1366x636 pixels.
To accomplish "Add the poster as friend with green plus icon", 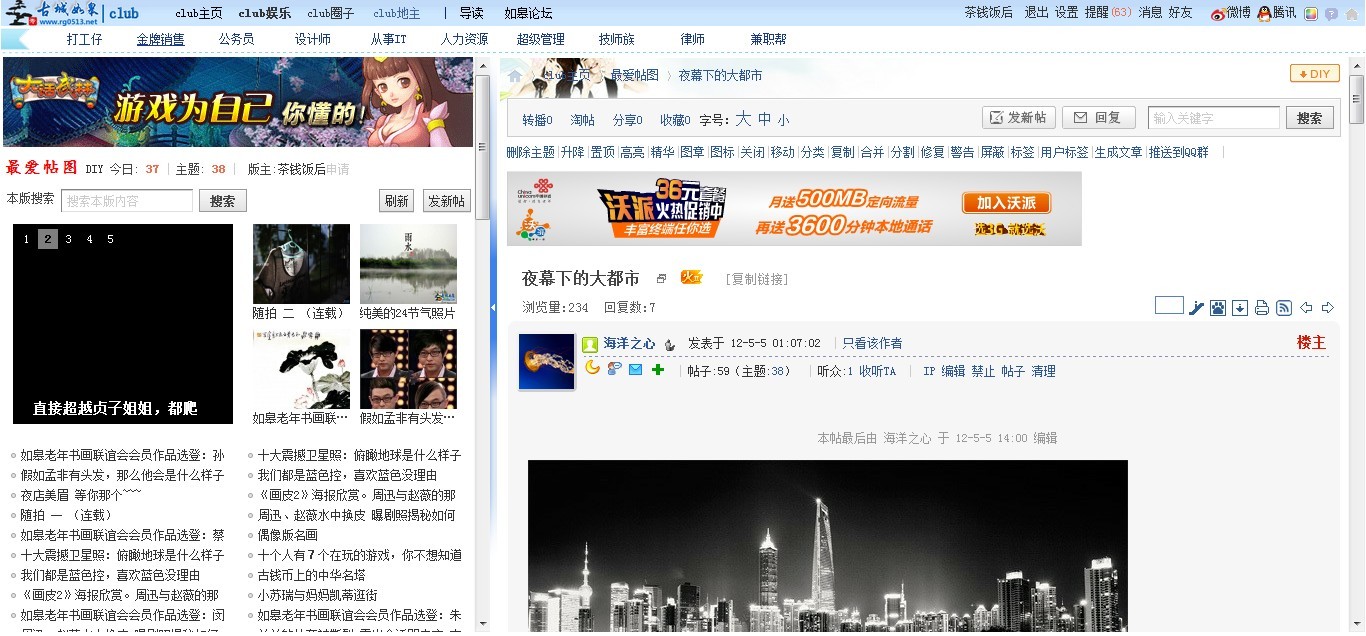I will click(658, 369).
